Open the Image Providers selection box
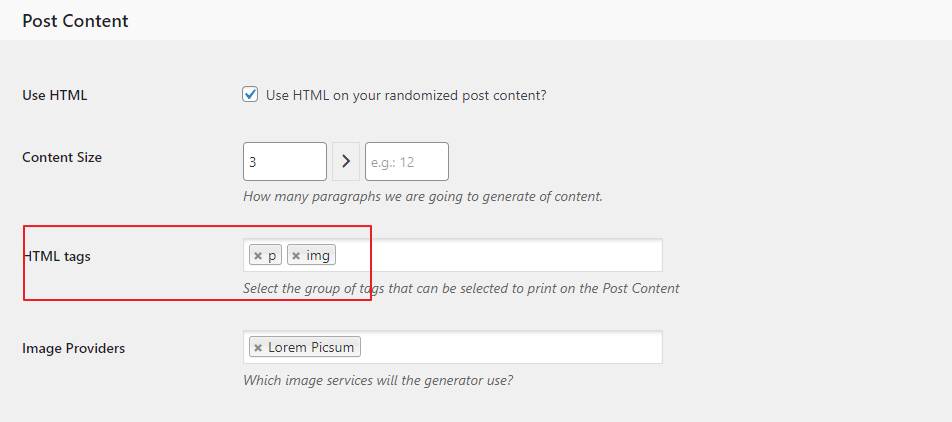952x422 pixels. click(x=510, y=348)
